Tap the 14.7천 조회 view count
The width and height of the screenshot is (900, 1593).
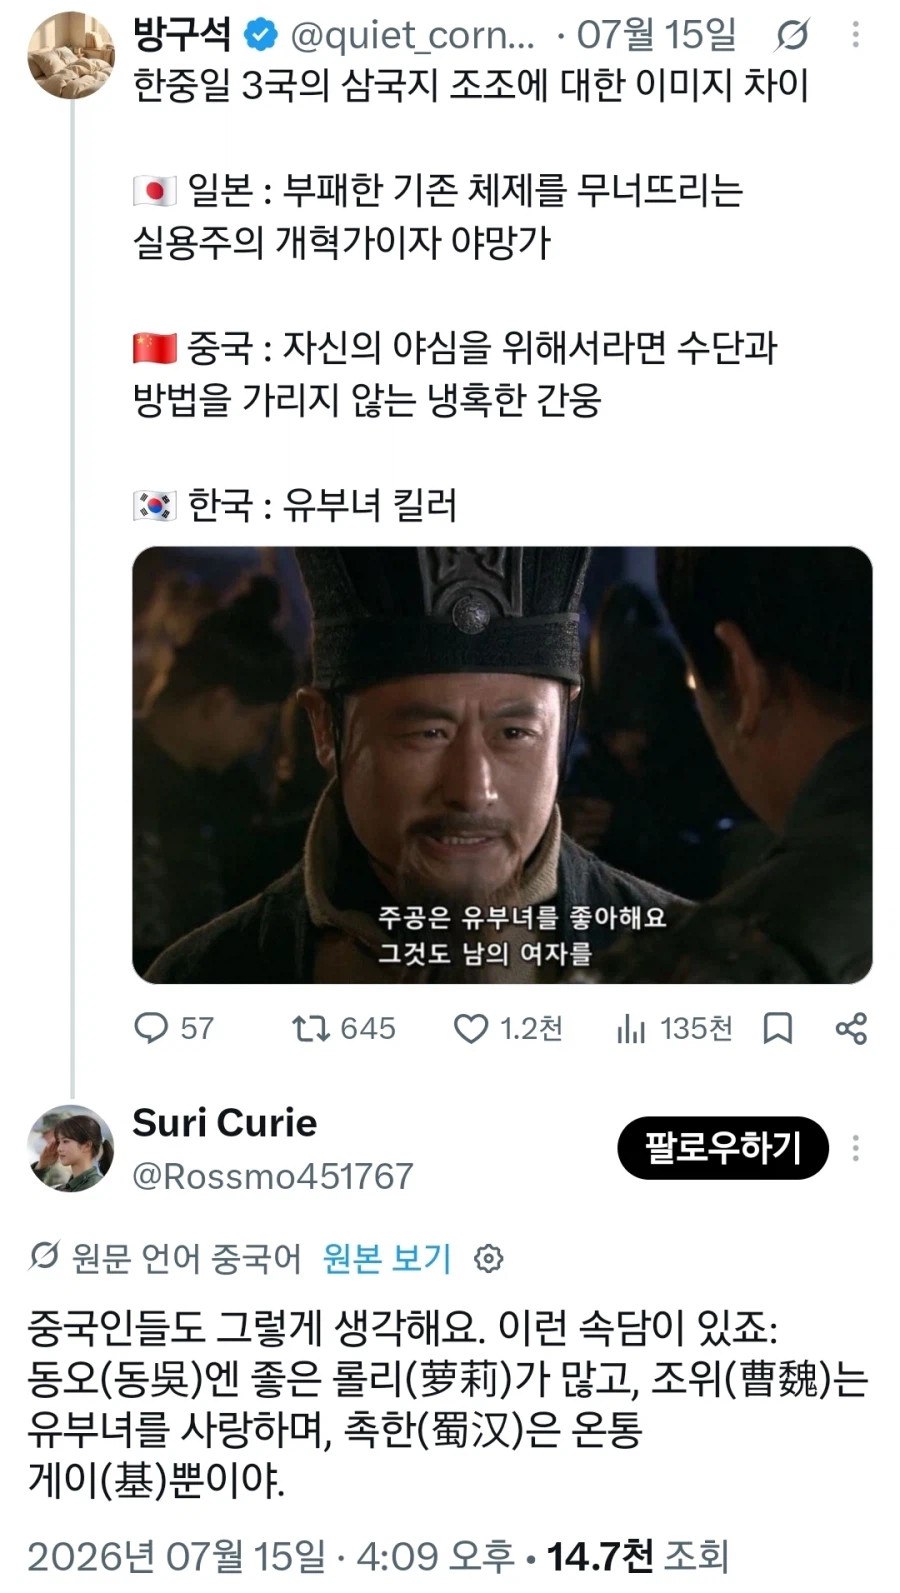pyautogui.click(x=638, y=1556)
